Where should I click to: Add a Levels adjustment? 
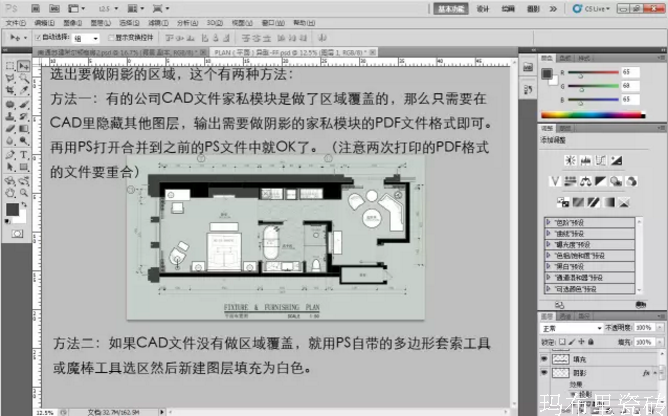pyautogui.click(x=585, y=160)
